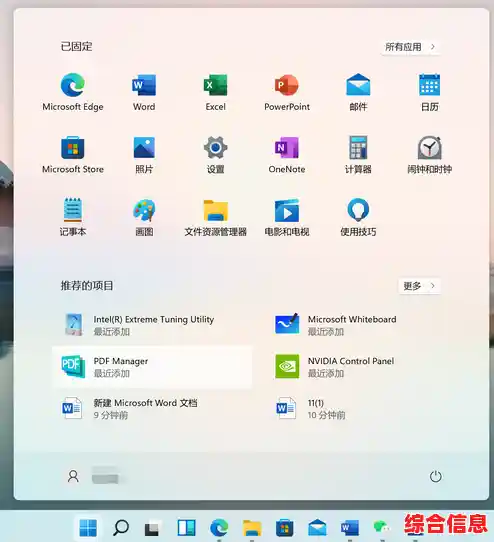Open the user account profile
Screen dimensions: 494x542
click(93, 476)
